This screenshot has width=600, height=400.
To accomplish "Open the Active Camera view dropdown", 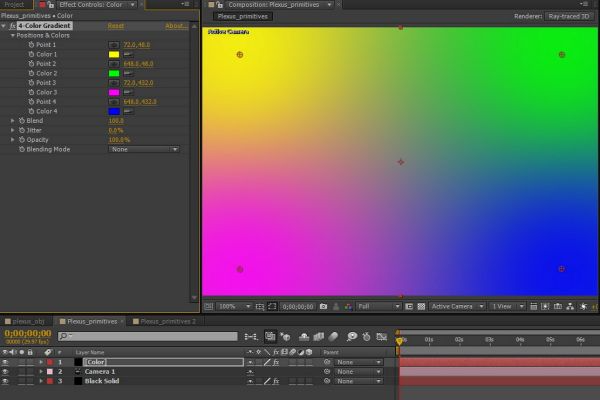I will pos(457,307).
